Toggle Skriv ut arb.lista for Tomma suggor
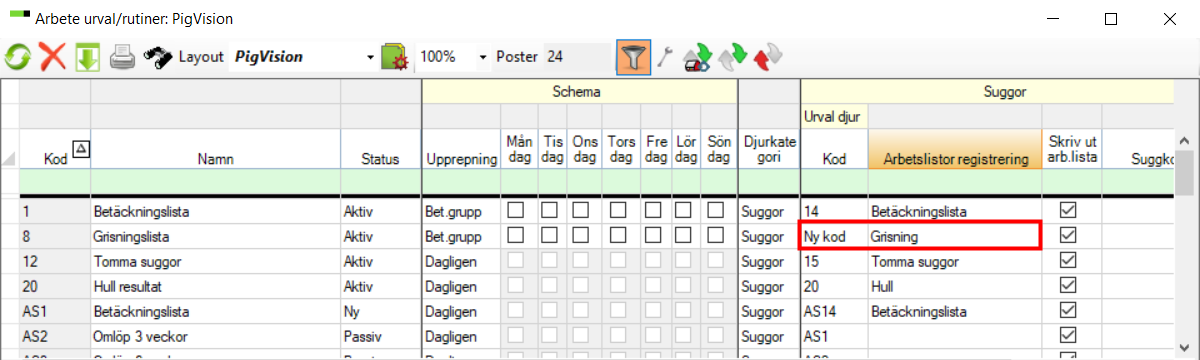1200x360 pixels. (x=1068, y=262)
